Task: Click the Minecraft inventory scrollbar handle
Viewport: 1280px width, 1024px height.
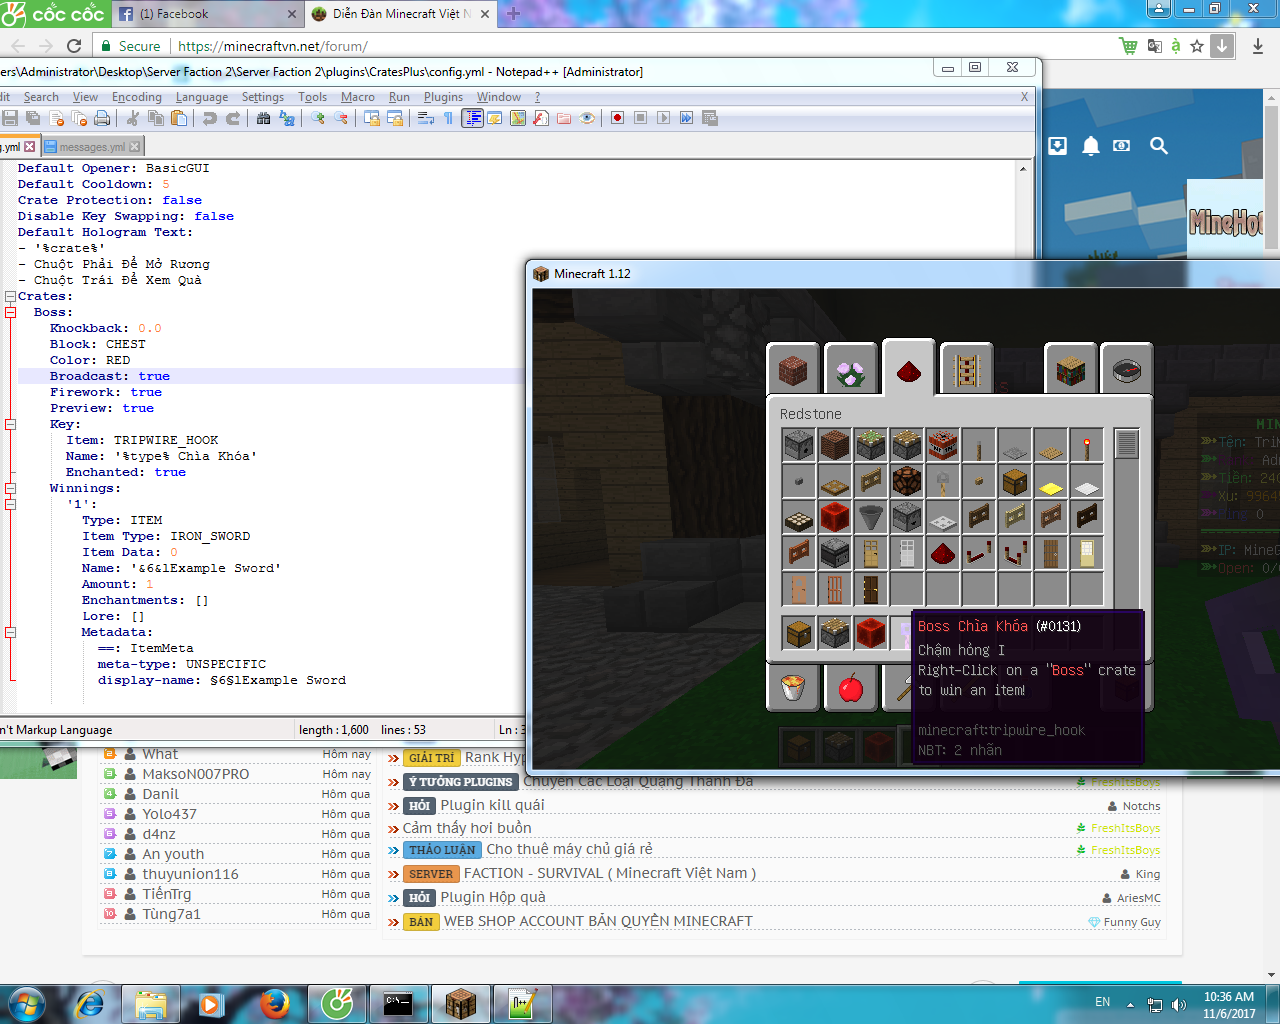Action: pyautogui.click(x=1127, y=443)
